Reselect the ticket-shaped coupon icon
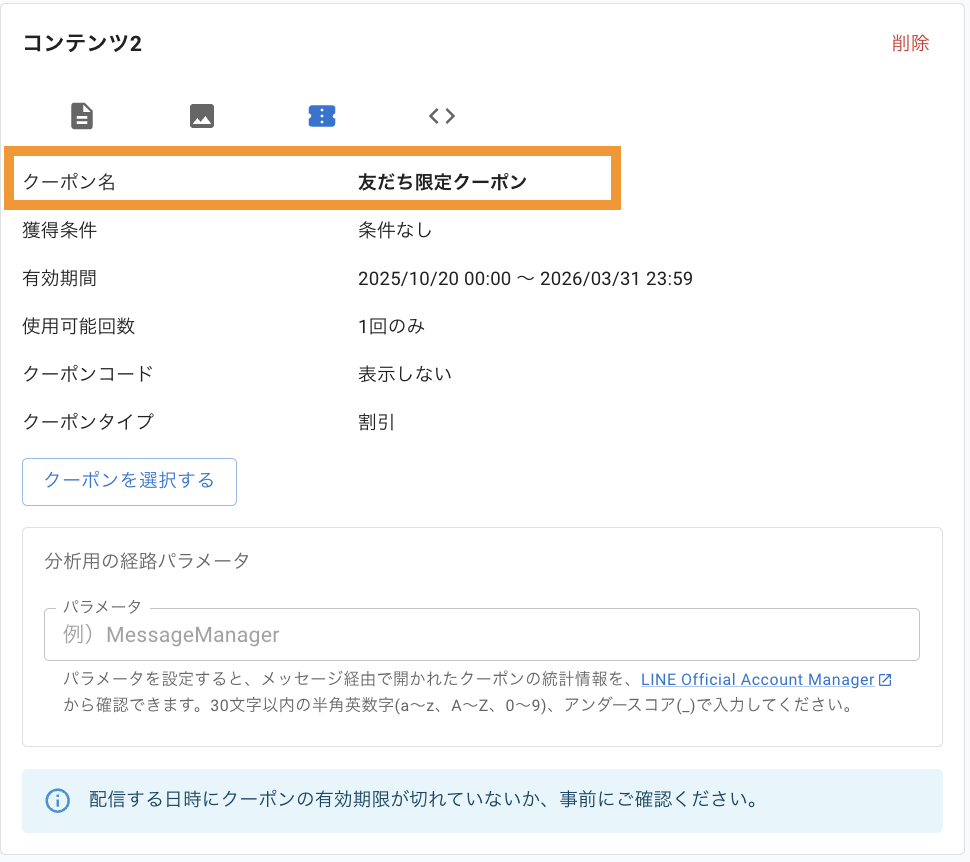Screen dimensions: 970x862 click(x=321, y=115)
